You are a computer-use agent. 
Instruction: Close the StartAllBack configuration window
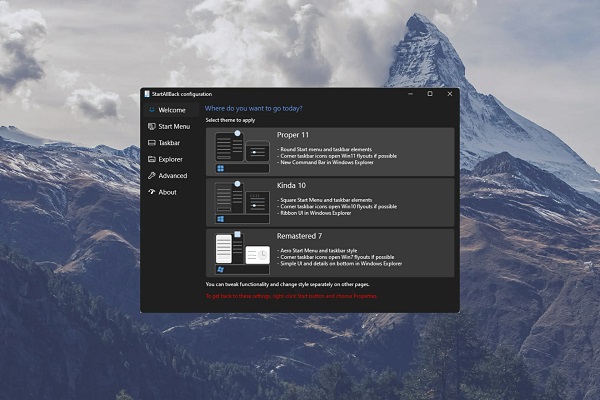click(x=450, y=94)
